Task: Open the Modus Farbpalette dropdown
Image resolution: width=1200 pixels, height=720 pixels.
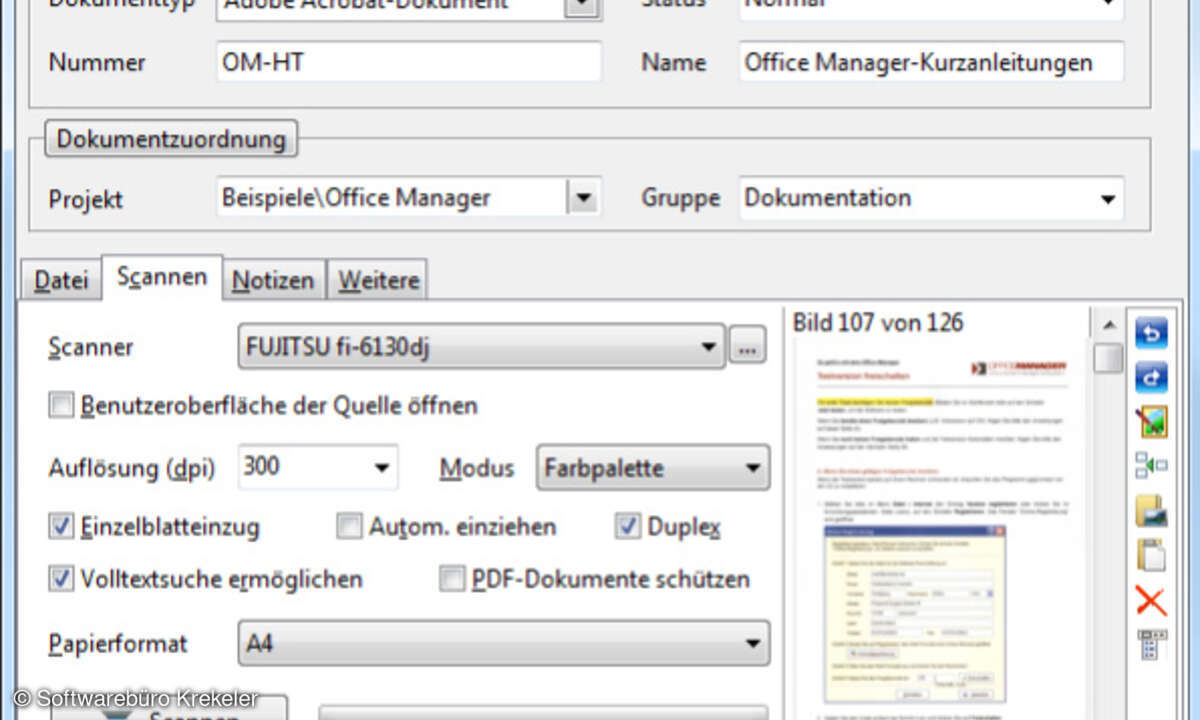Action: pyautogui.click(x=653, y=467)
